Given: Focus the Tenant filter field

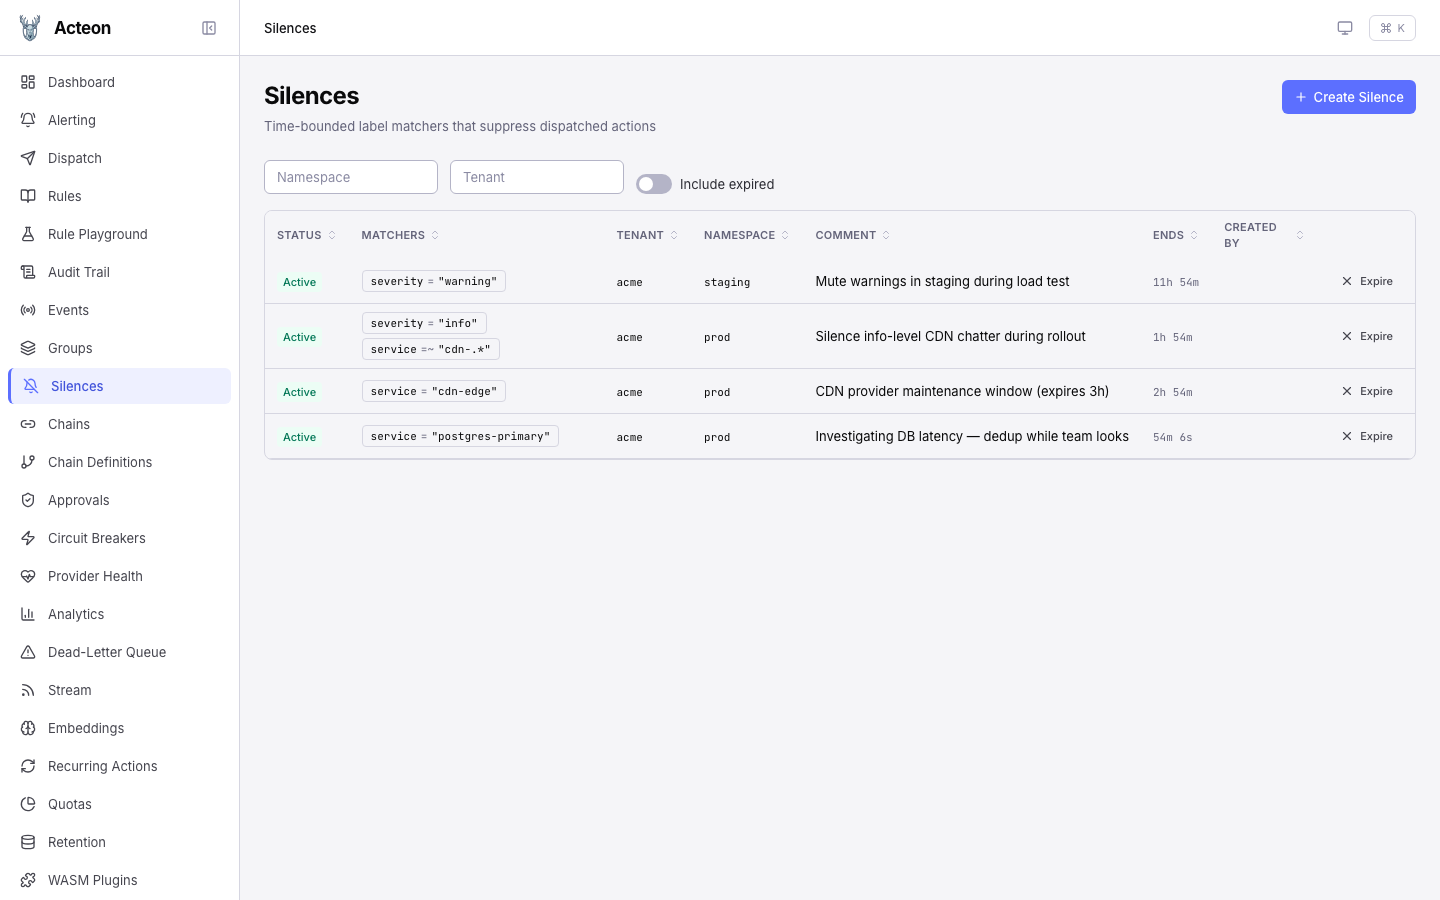Looking at the screenshot, I should [537, 177].
